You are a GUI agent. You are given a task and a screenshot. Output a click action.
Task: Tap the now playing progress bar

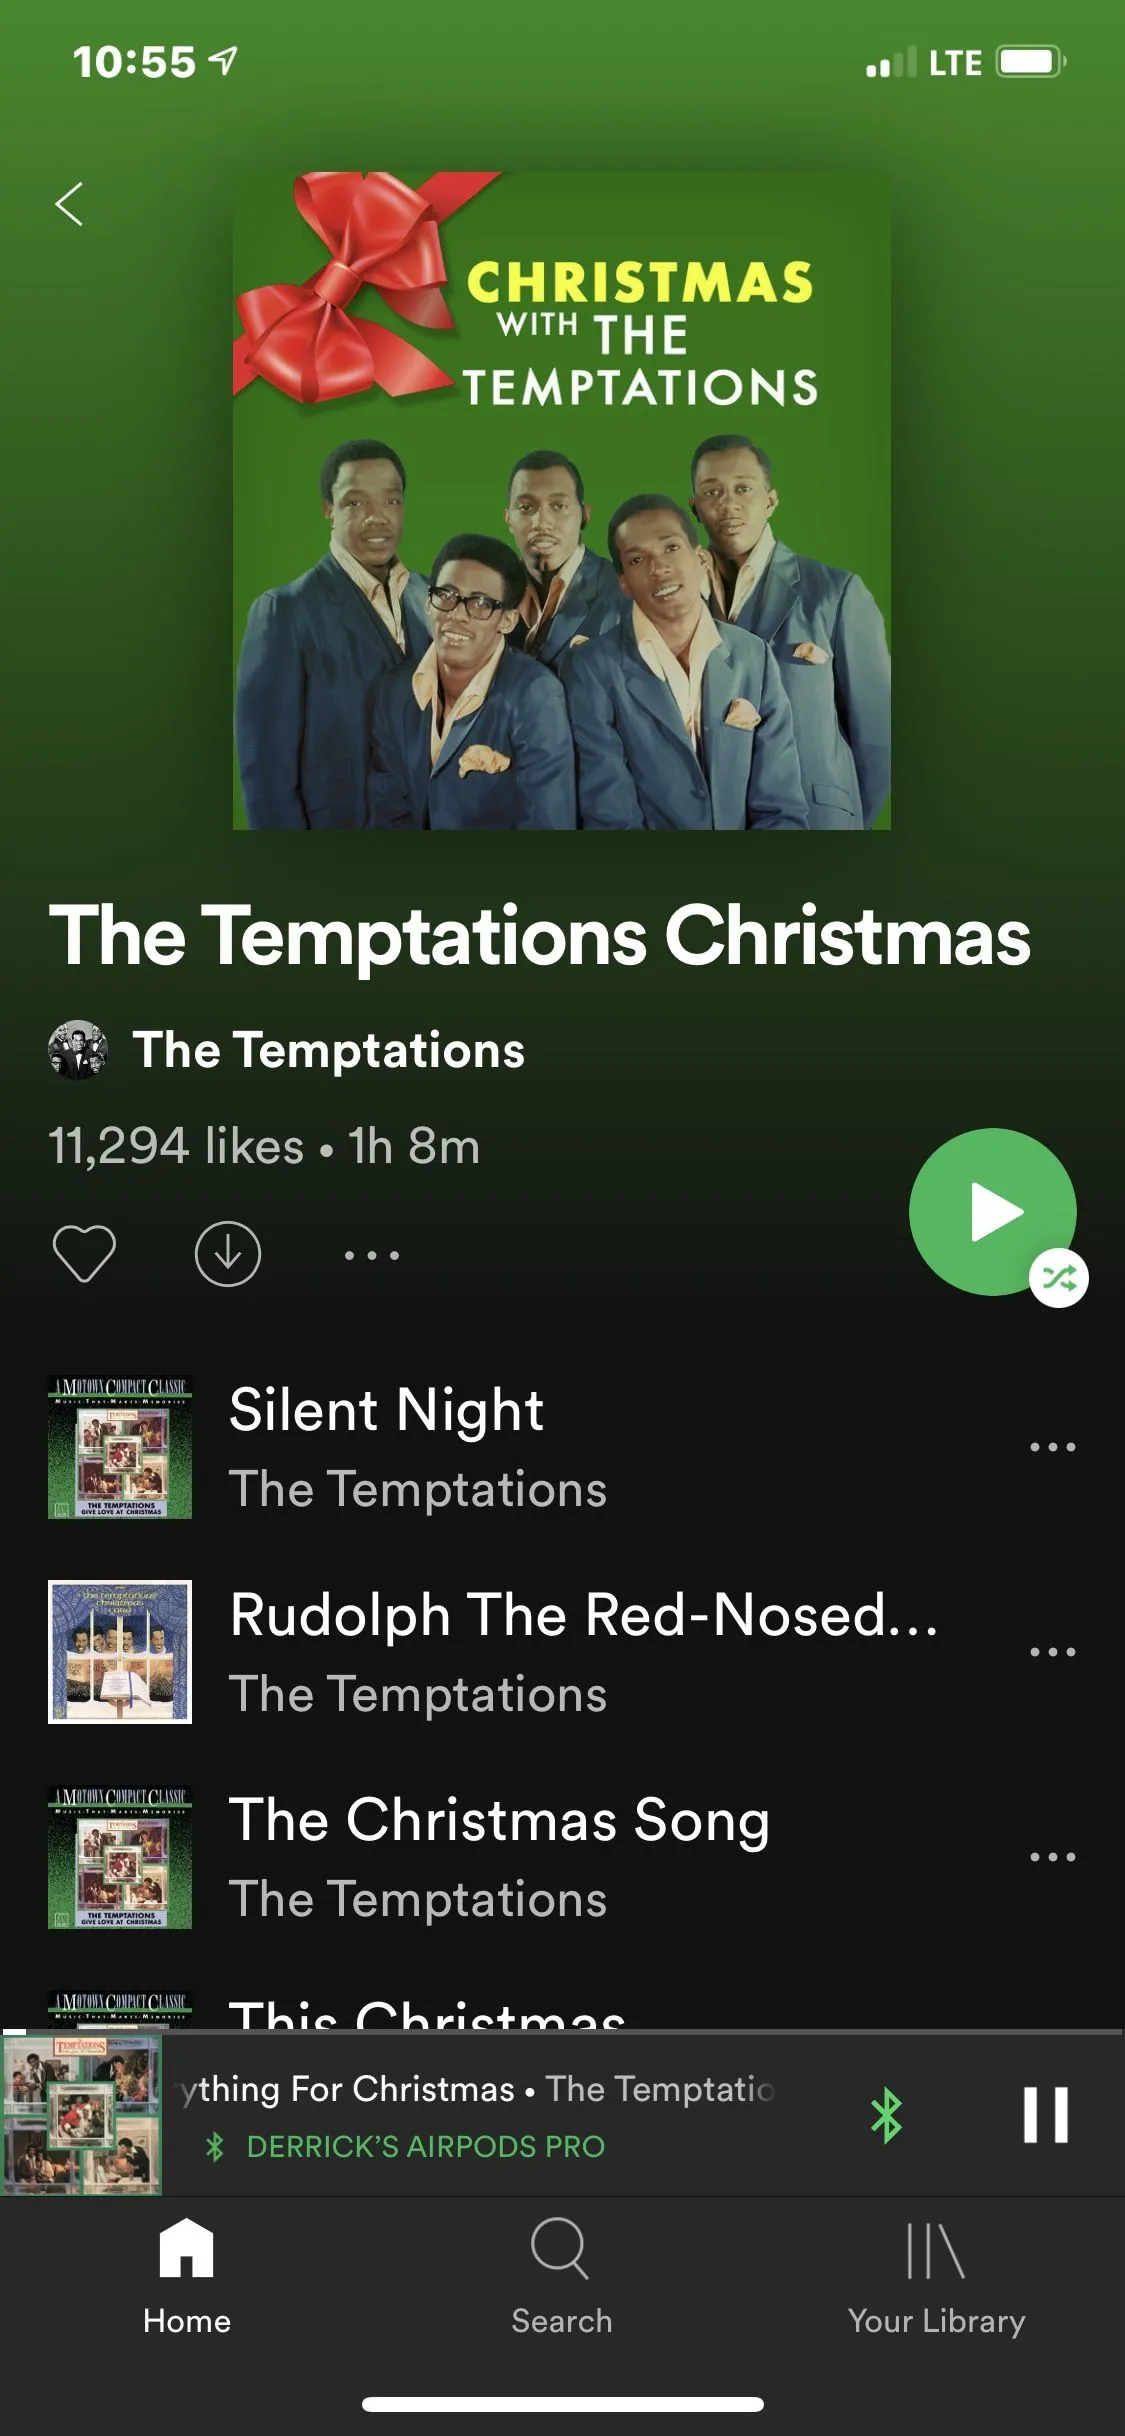562,2031
